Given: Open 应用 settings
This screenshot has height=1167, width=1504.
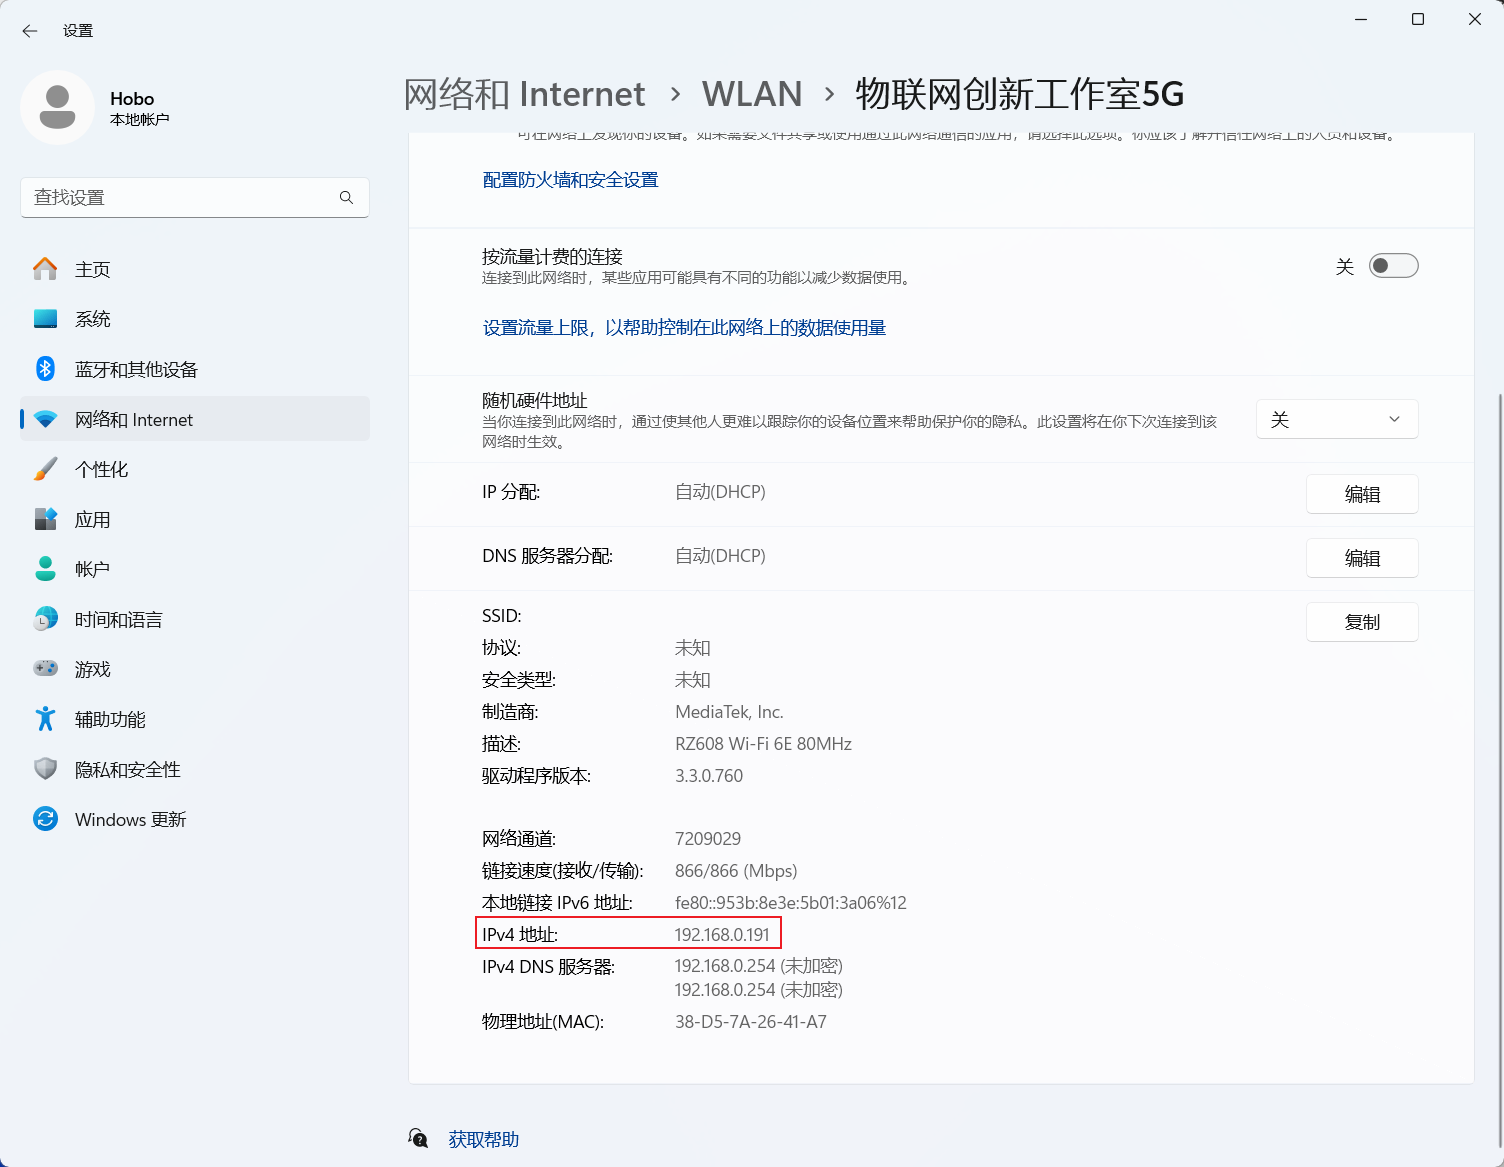Looking at the screenshot, I should 92,519.
